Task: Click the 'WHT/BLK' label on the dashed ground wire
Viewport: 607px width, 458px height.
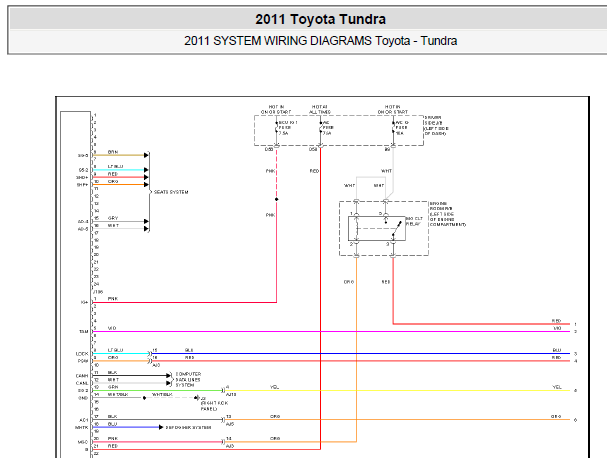Action: (162, 395)
